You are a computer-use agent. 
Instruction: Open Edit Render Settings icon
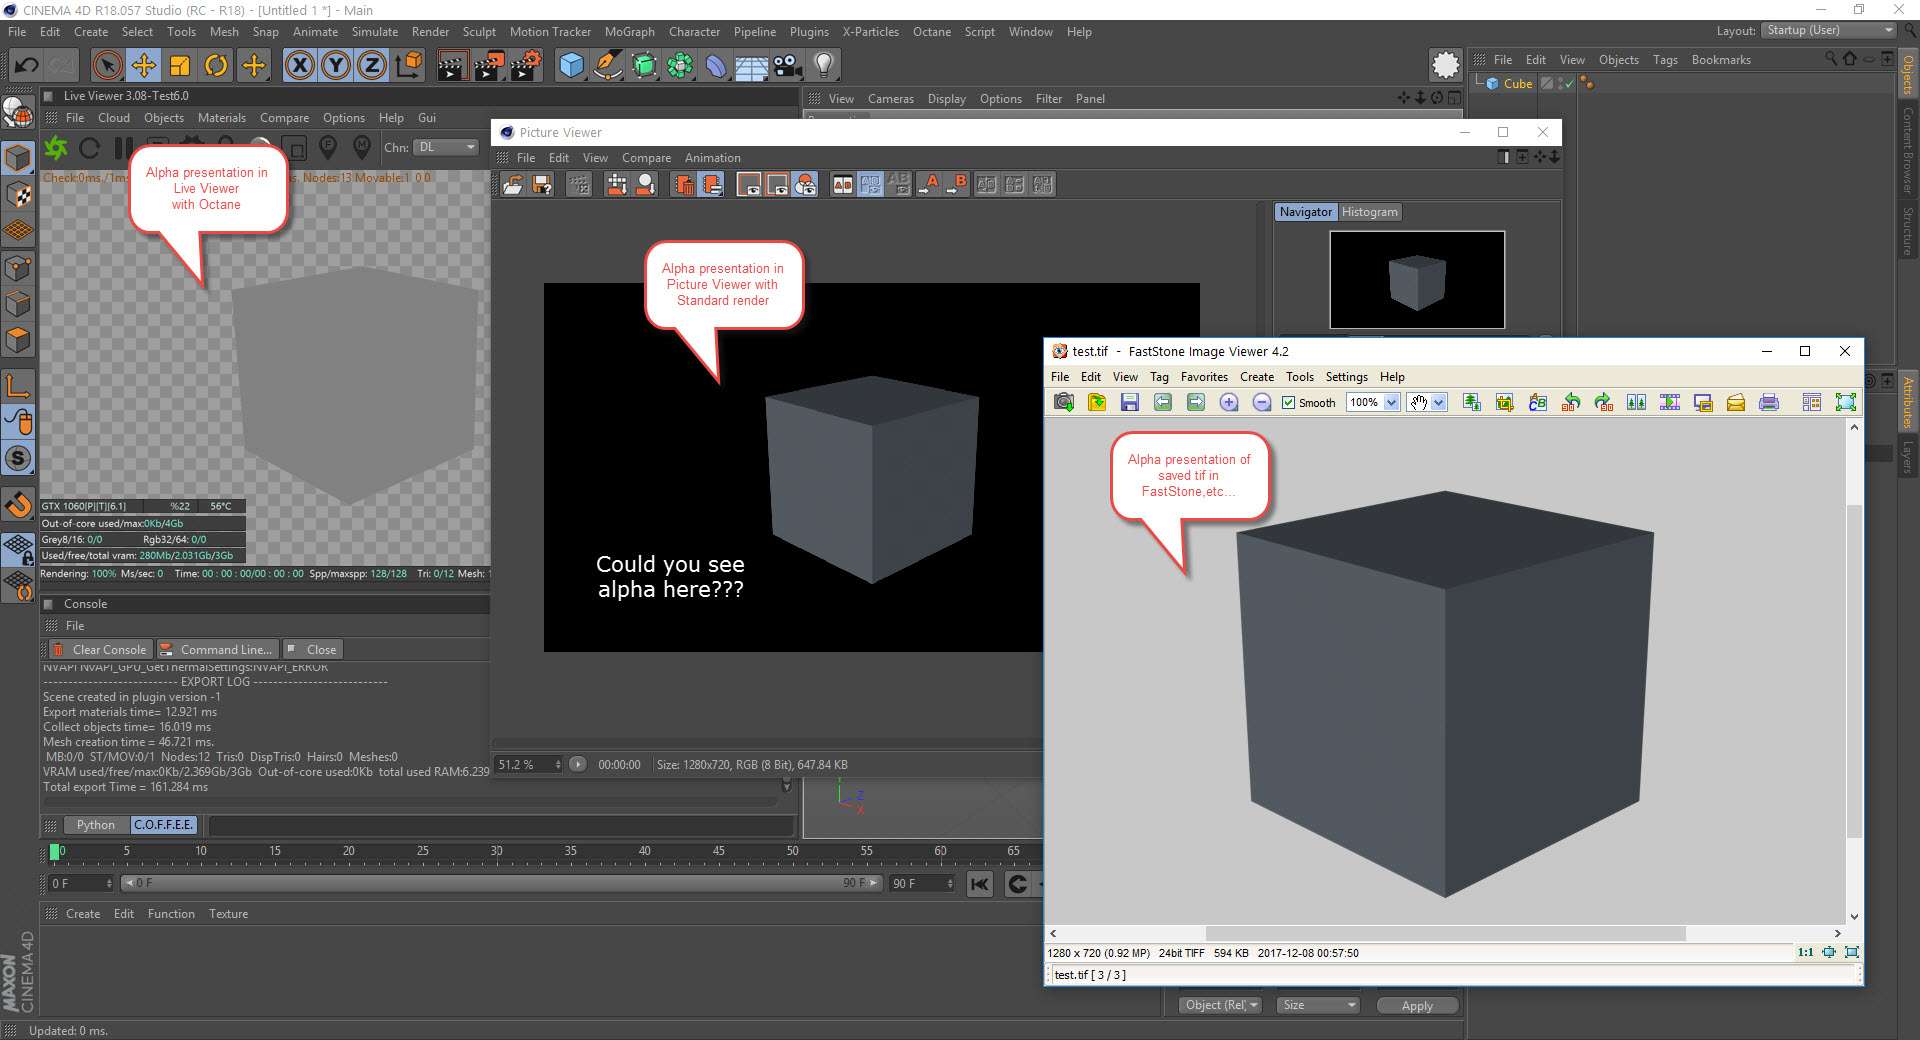[526, 66]
